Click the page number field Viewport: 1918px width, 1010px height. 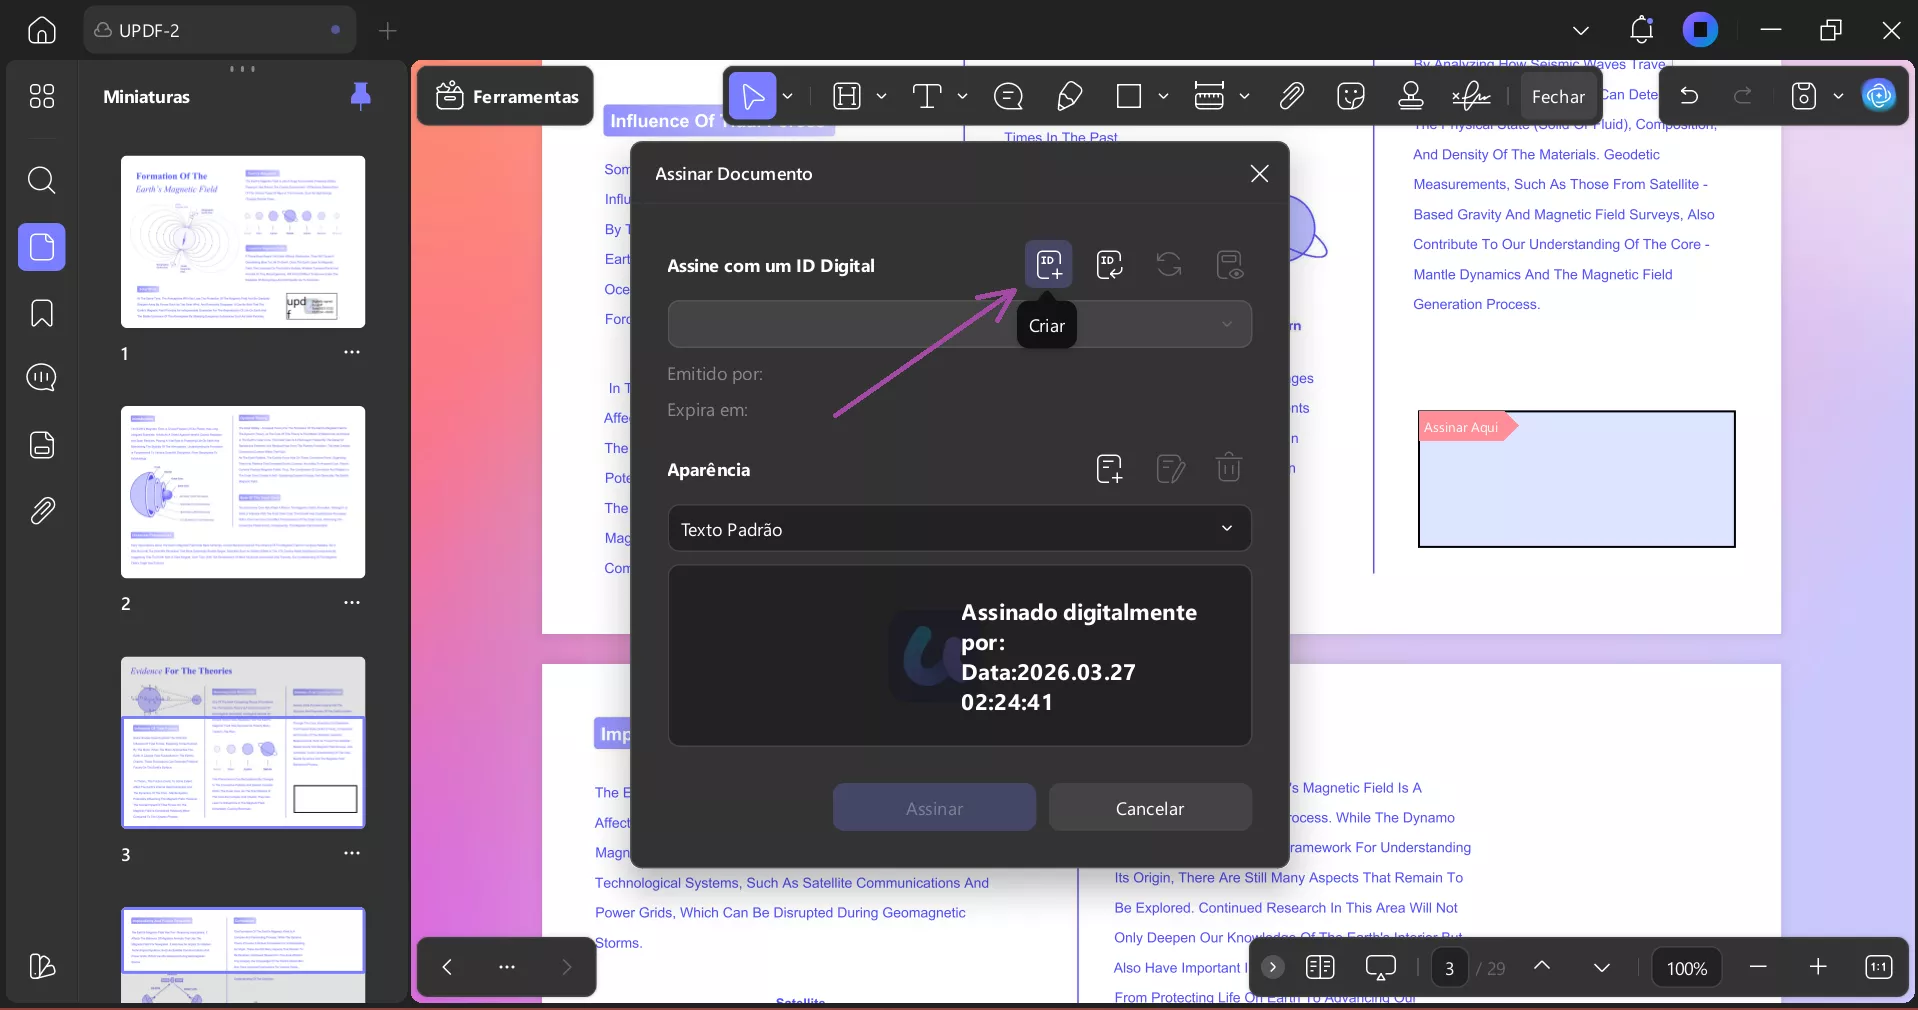[x=1449, y=967]
